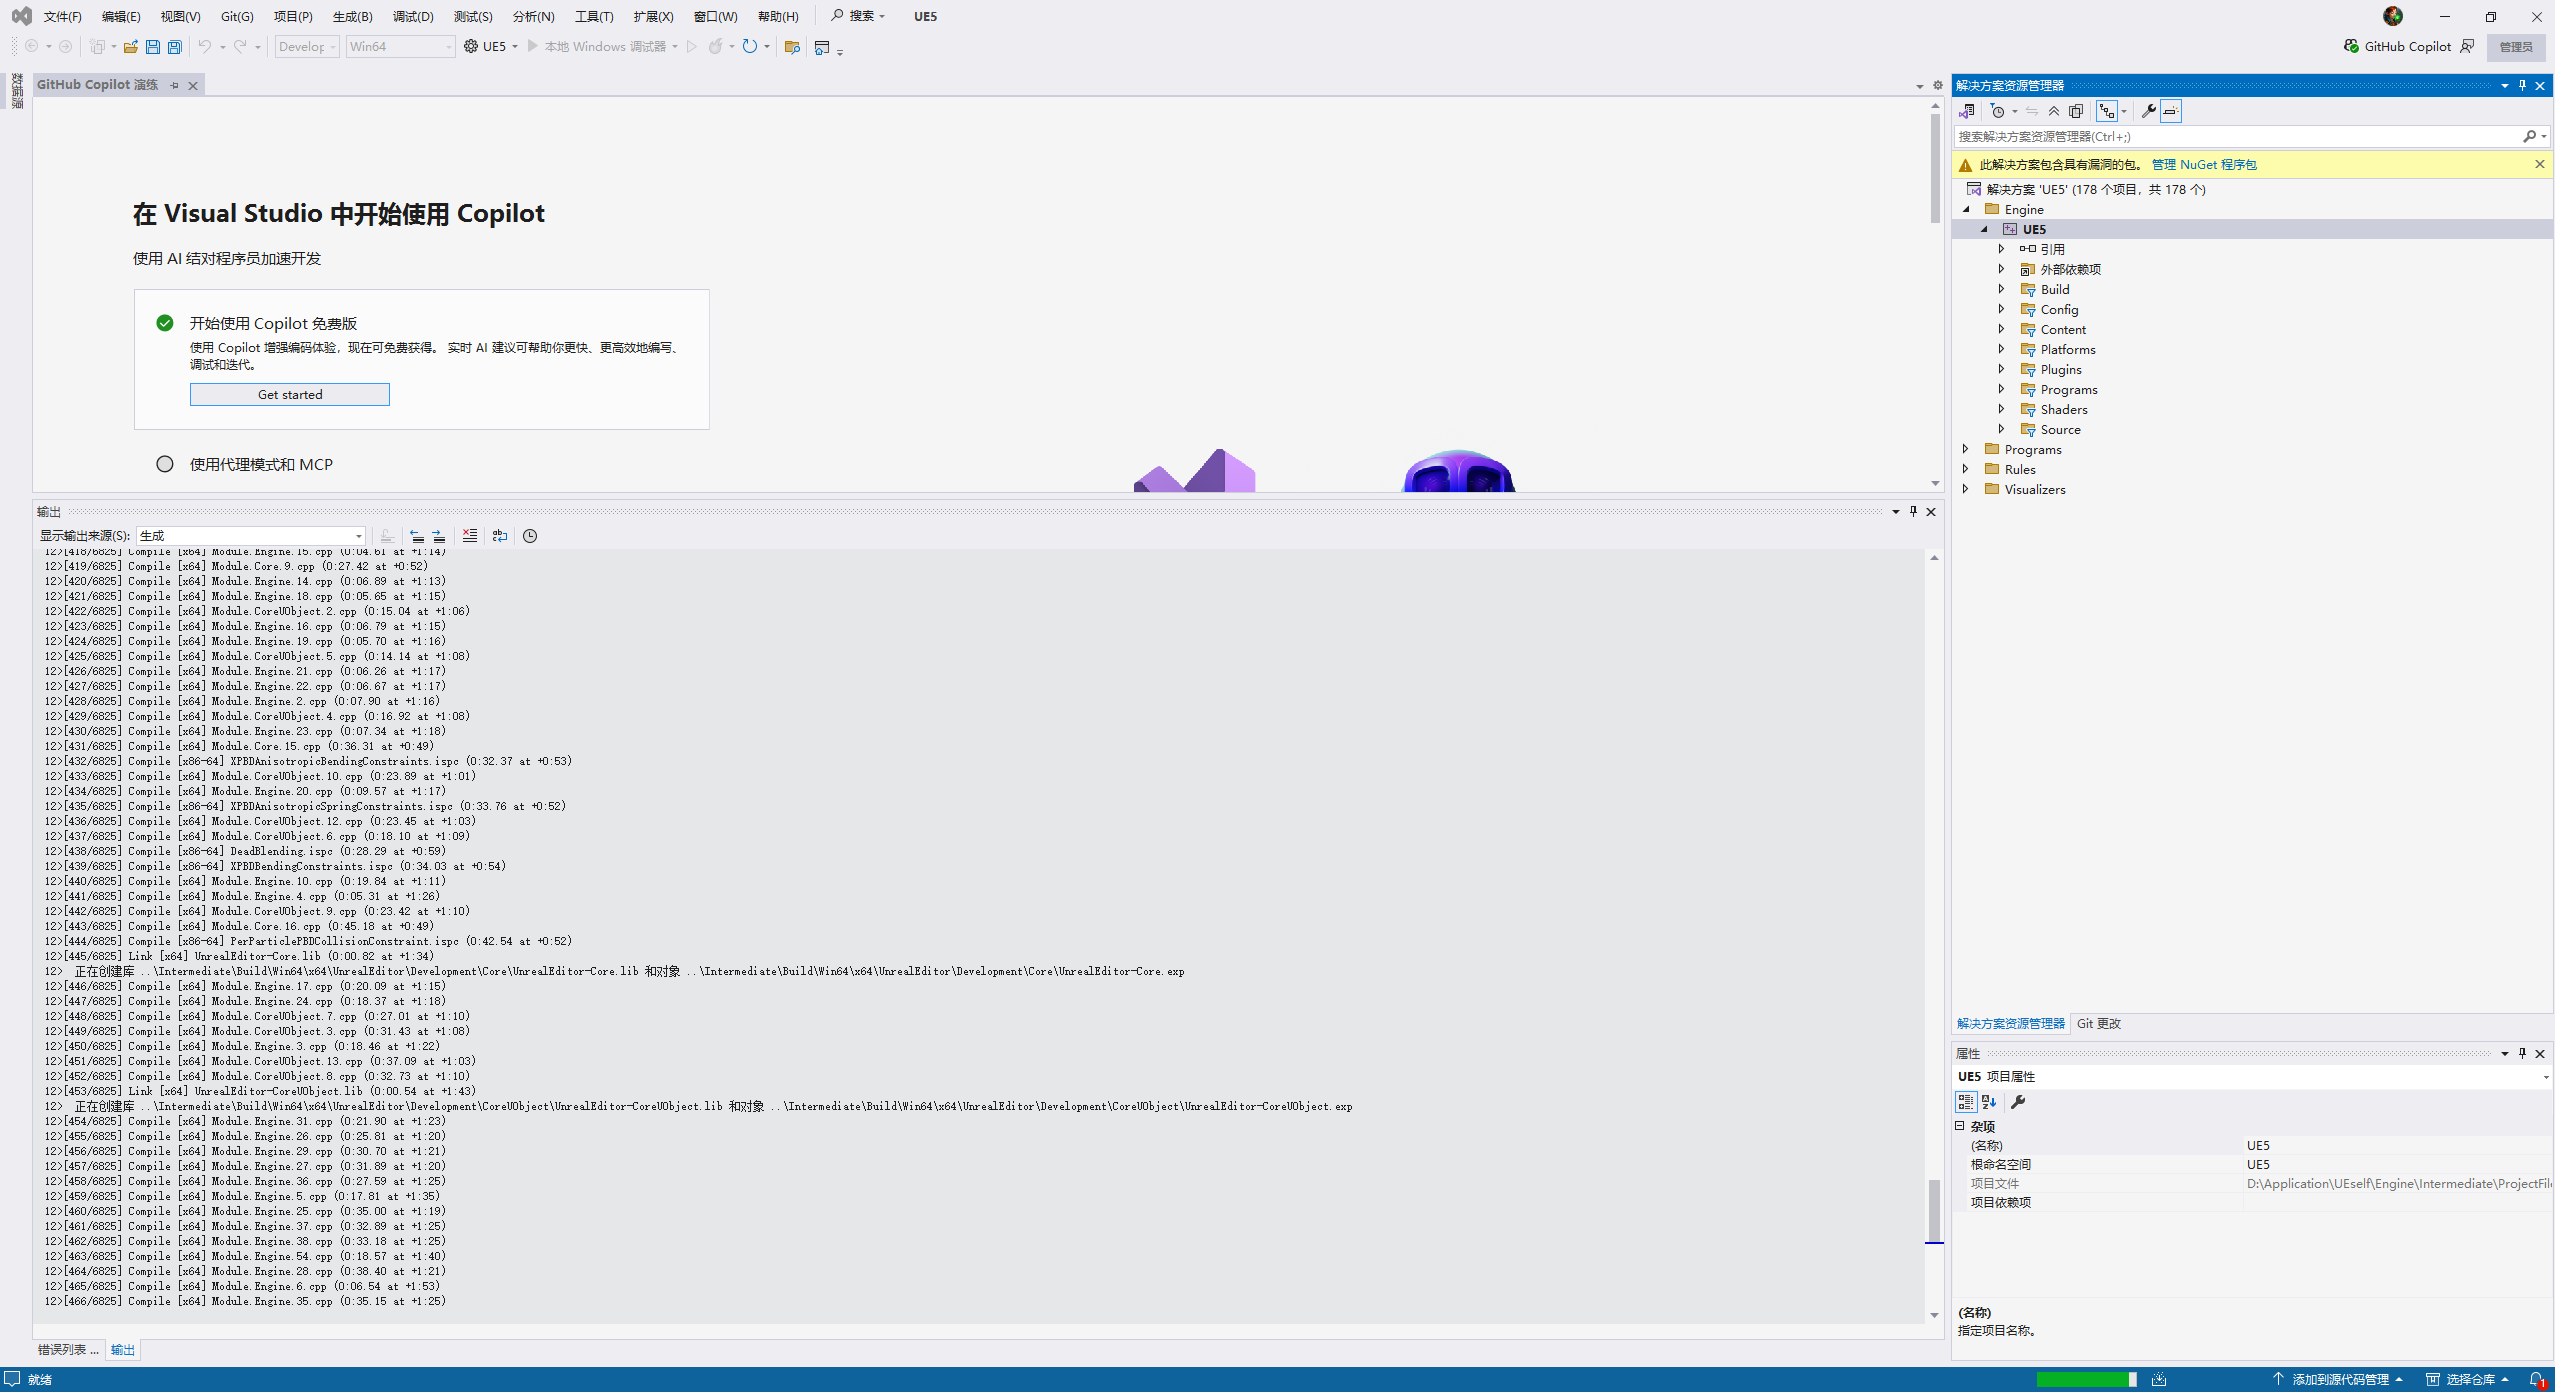Viewport: 2555px width, 1392px height.
Task: Click the pending changes filter clock icon
Action: point(1998,111)
